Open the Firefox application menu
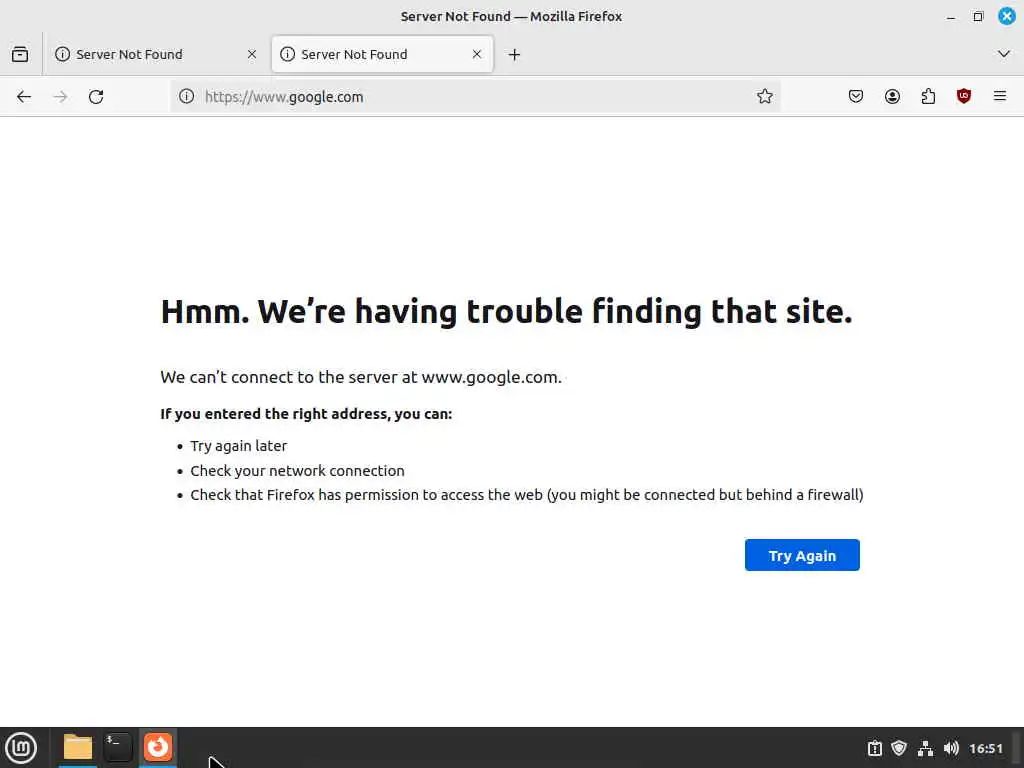The width and height of the screenshot is (1024, 768). pos(1000,97)
